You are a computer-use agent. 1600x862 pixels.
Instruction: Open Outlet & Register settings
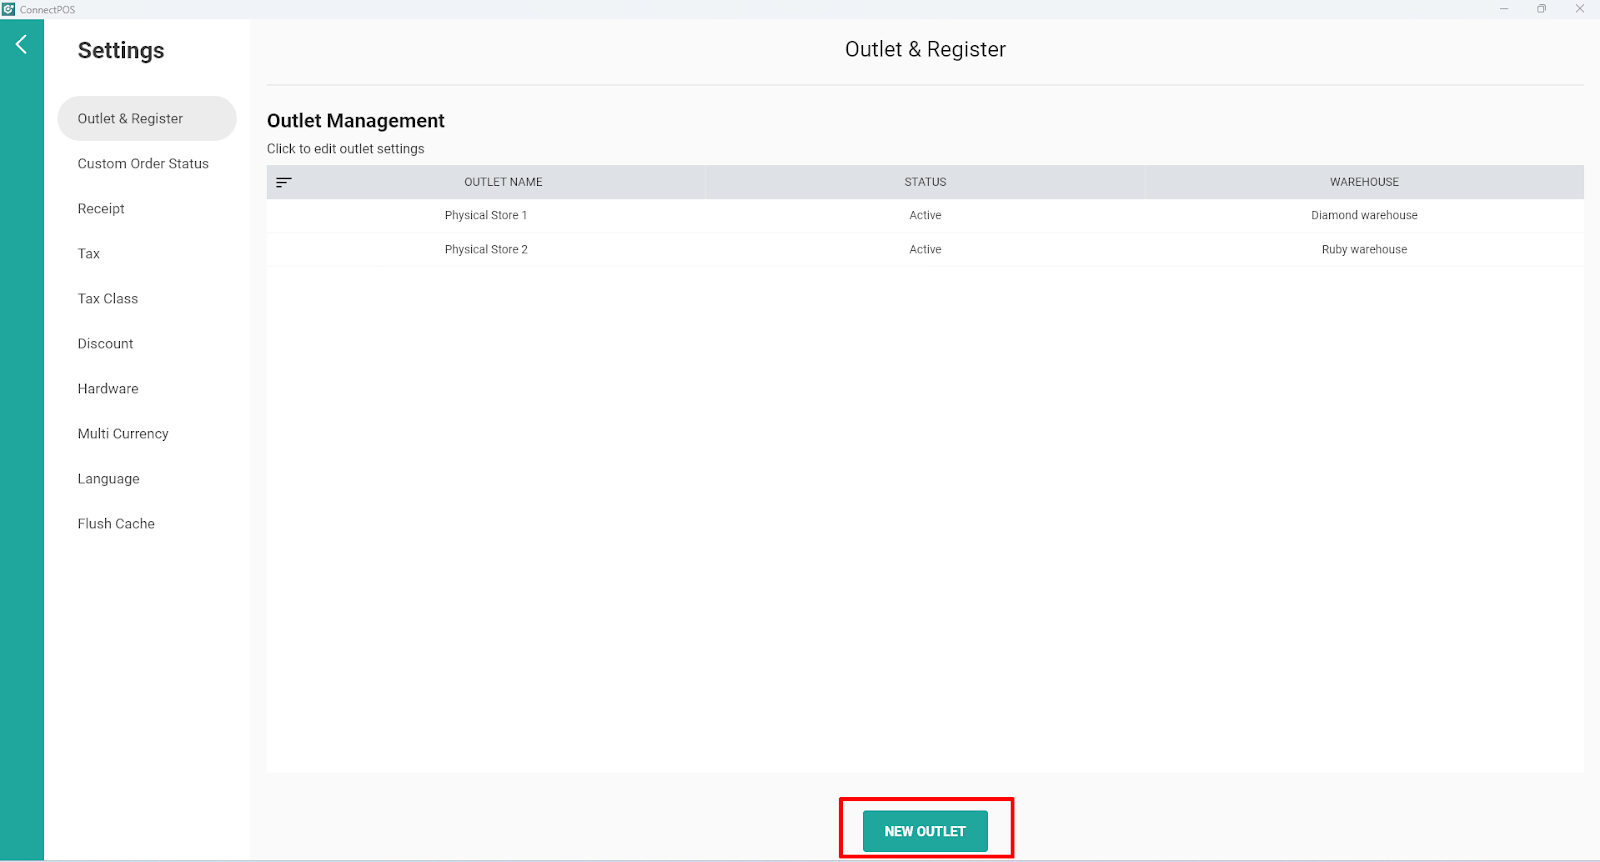click(147, 118)
